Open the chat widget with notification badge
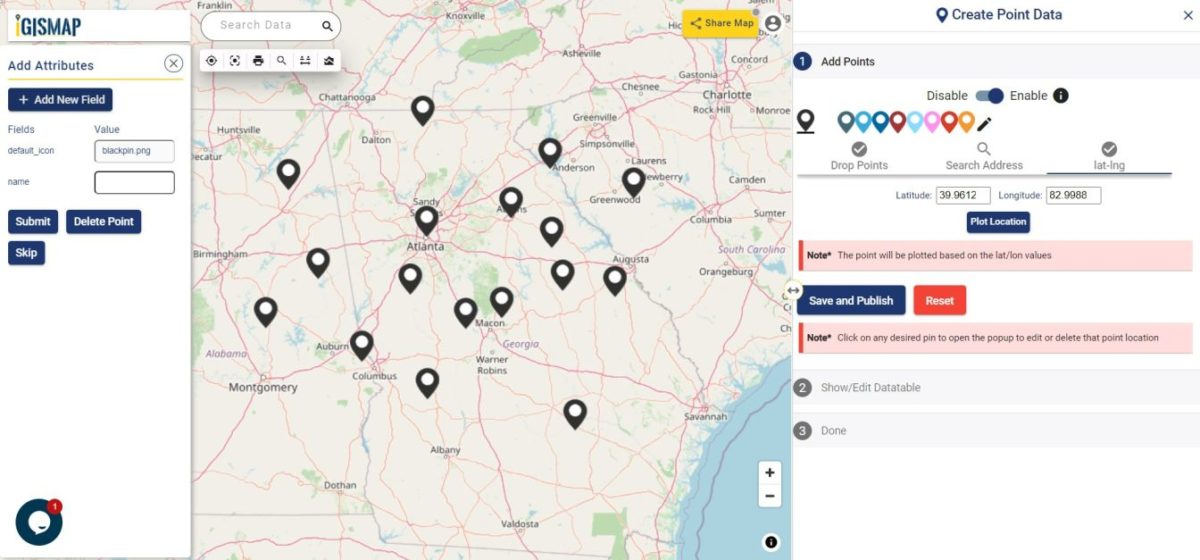 (39, 522)
